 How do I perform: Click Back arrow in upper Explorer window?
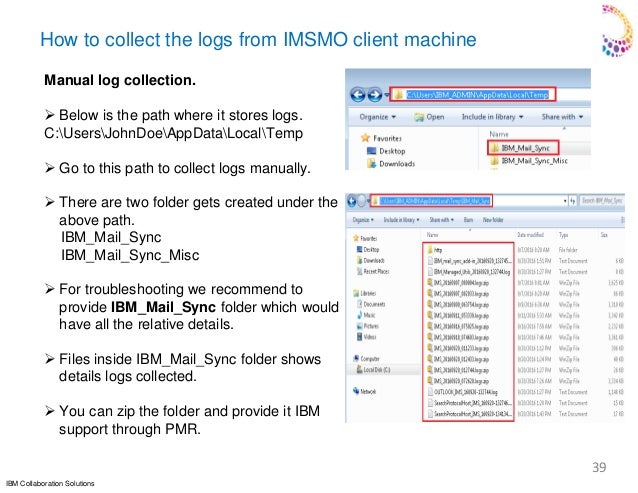[x=358, y=95]
